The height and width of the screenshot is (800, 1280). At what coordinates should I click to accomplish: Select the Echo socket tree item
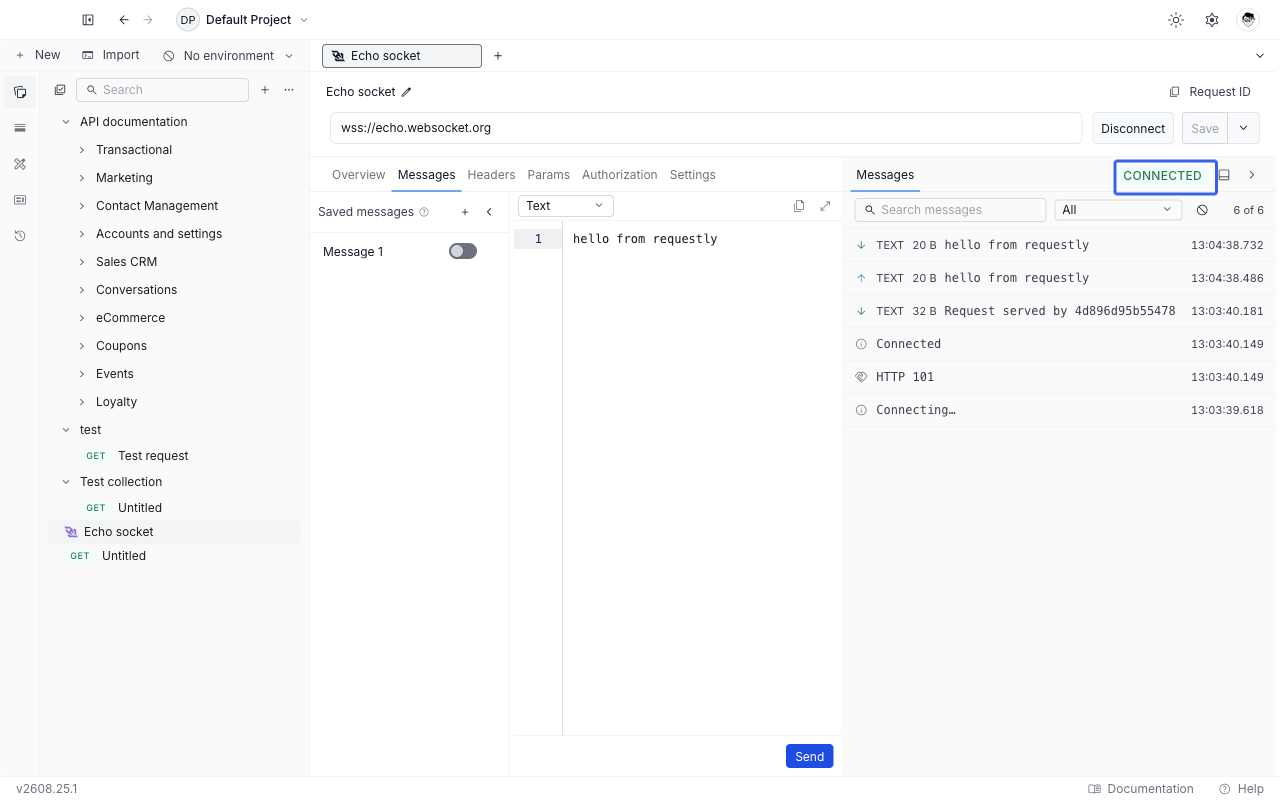pyautogui.click(x=174, y=532)
